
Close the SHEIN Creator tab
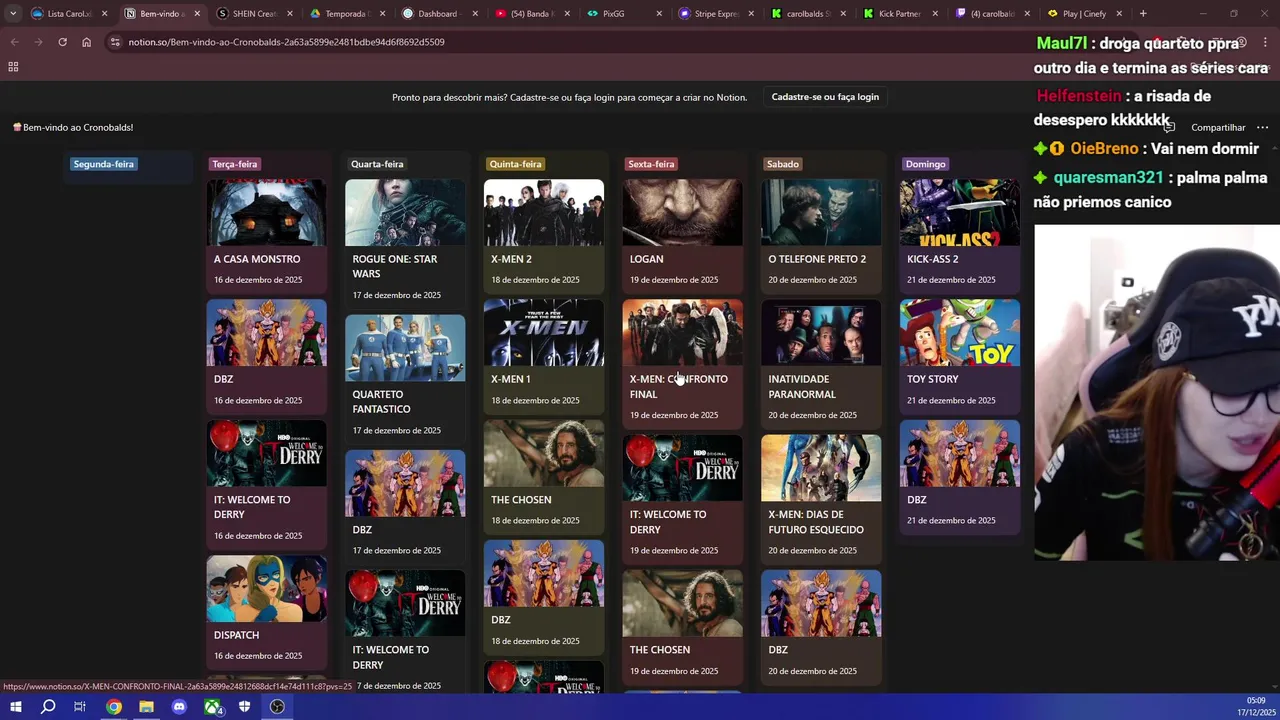pos(289,14)
